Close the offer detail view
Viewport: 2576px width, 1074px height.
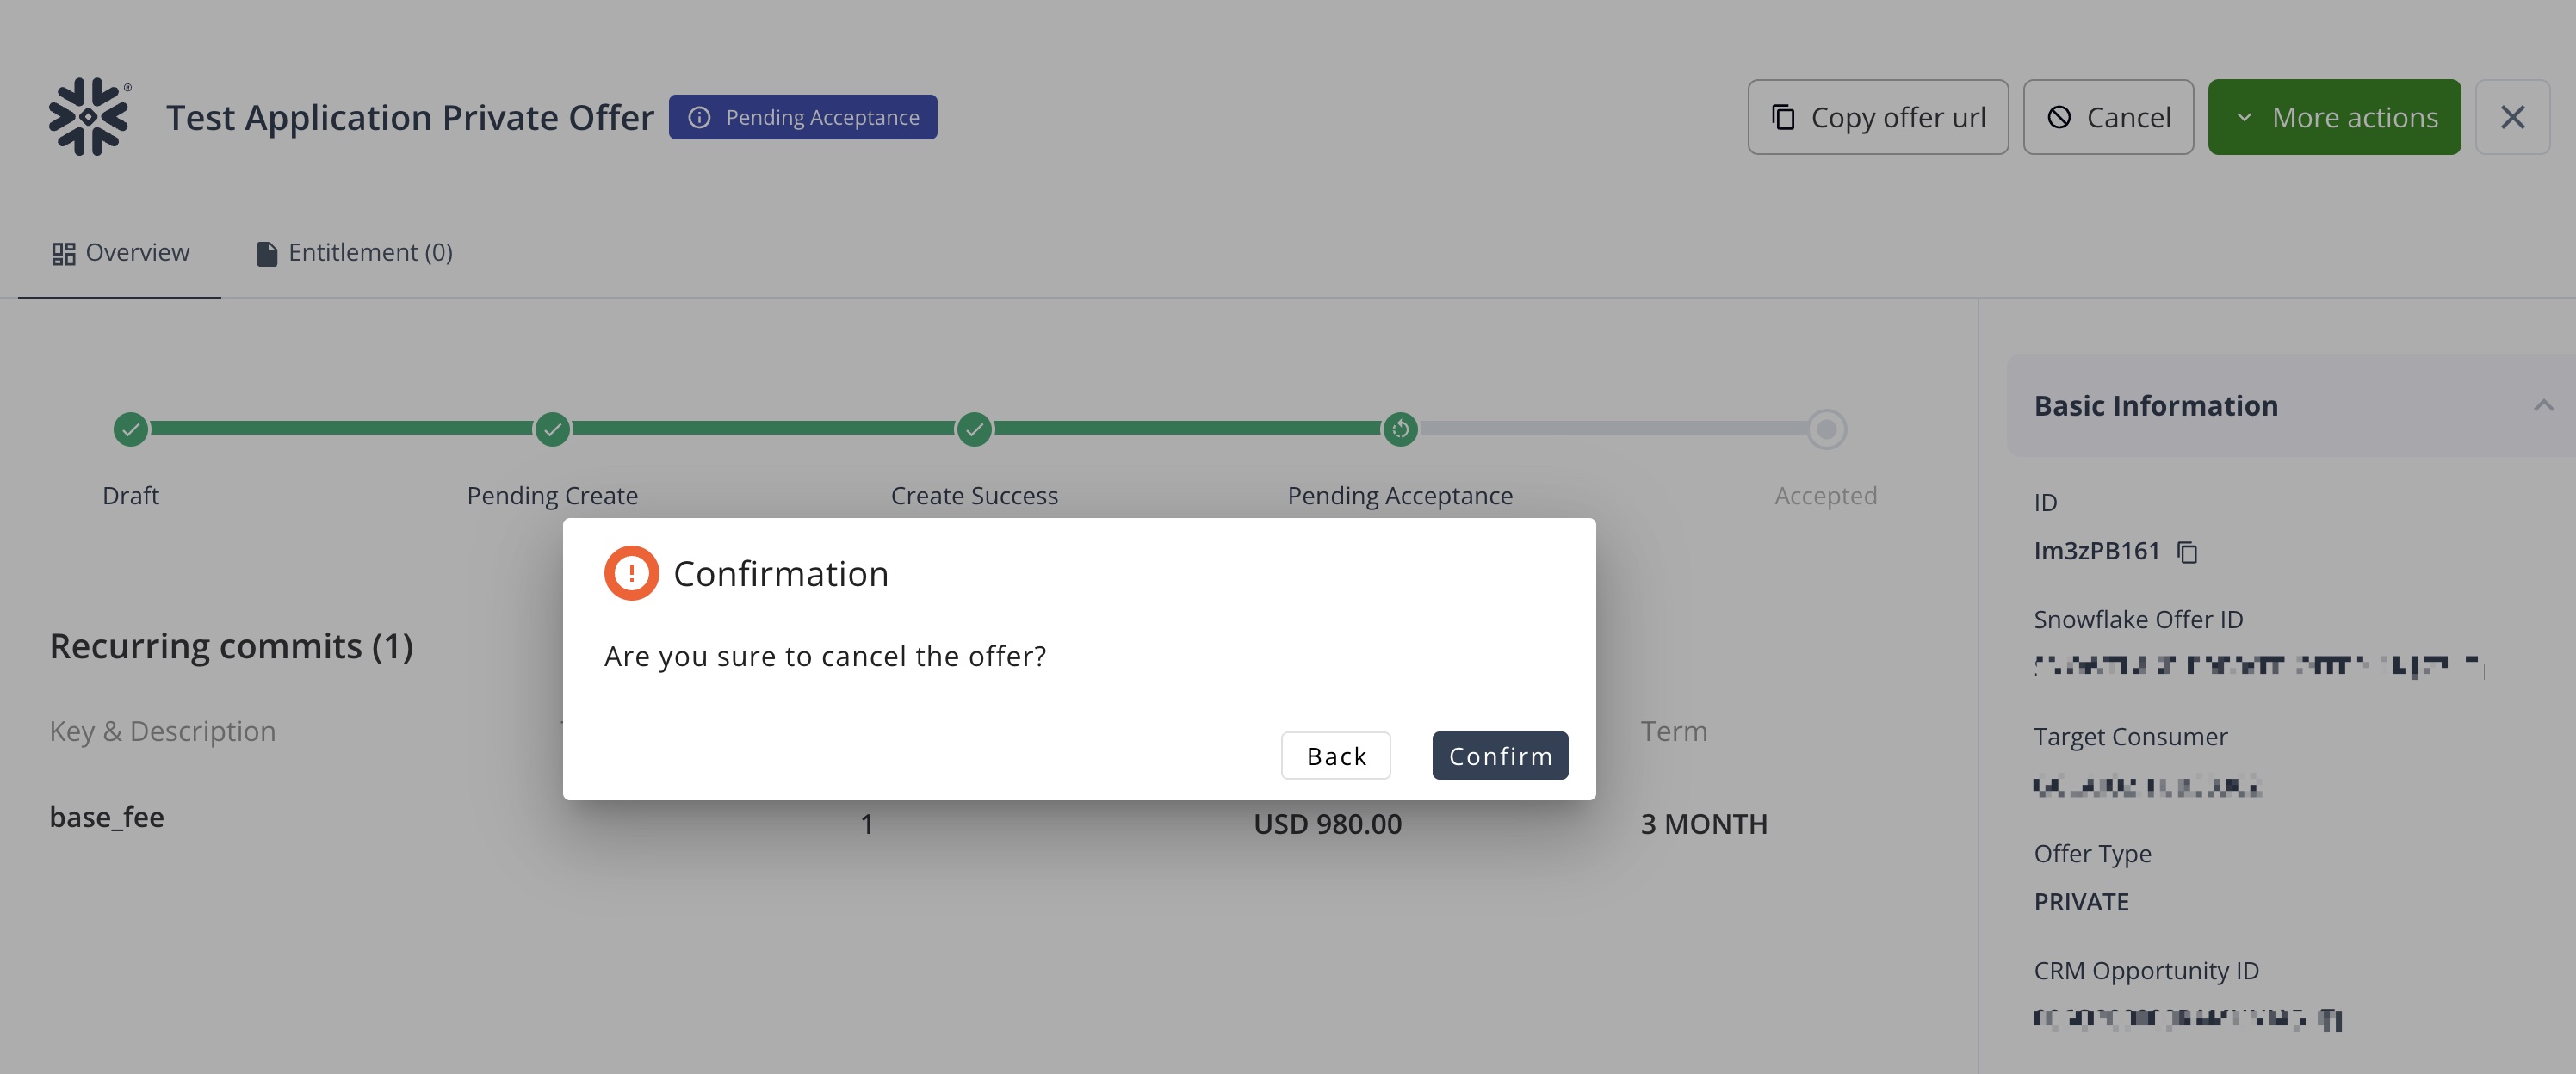(x=2513, y=117)
